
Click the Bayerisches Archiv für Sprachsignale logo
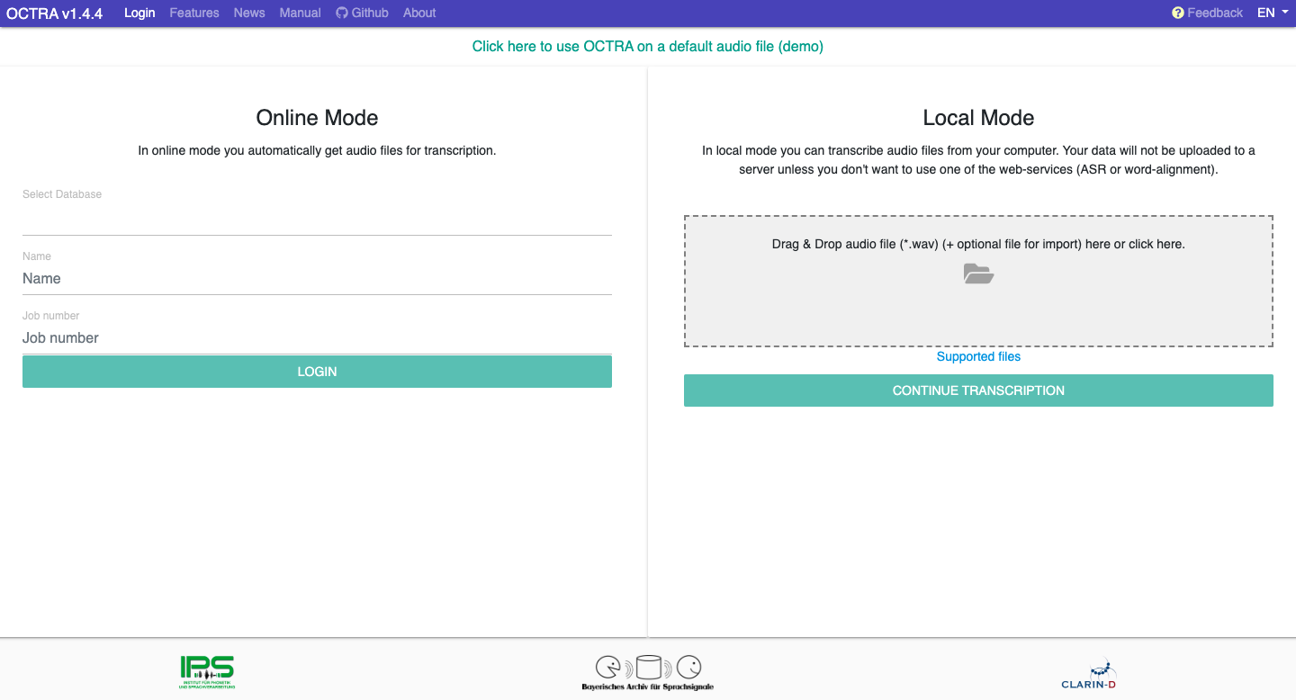pos(647,670)
